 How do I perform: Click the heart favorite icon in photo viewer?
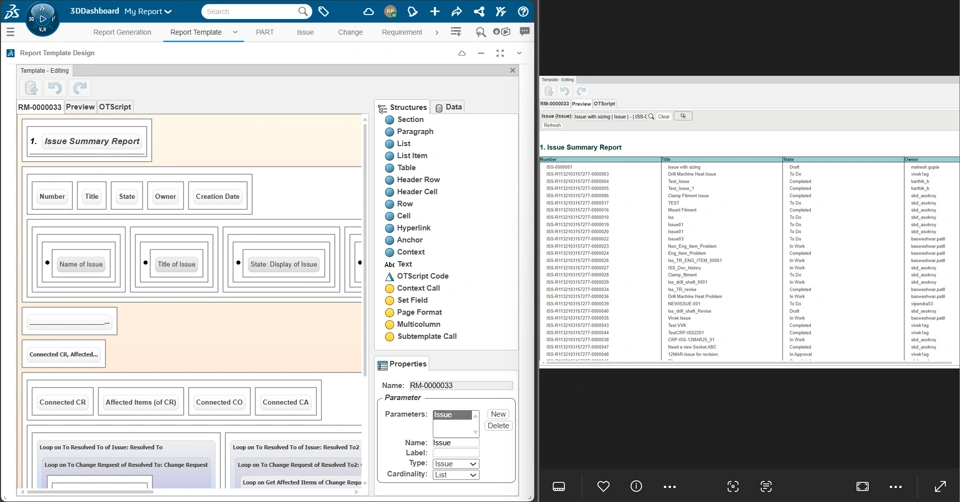click(603, 486)
